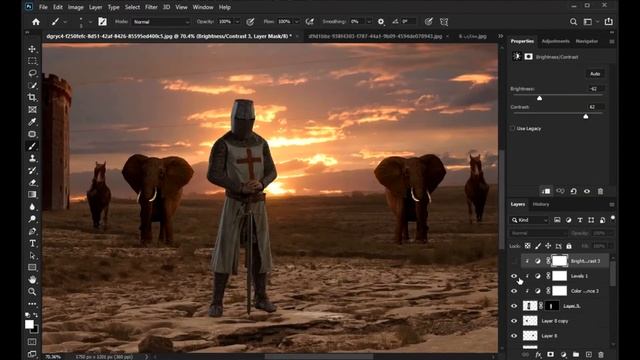
Task: Click the foreground color swatch
Action: [29, 324]
